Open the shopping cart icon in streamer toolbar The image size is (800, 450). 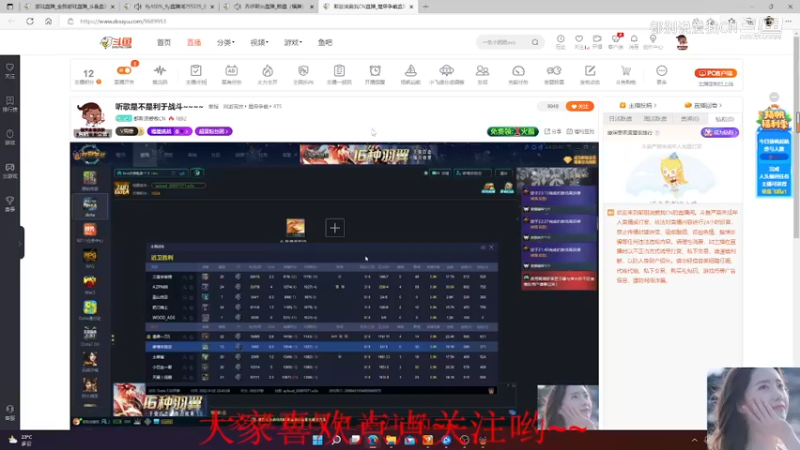626,70
